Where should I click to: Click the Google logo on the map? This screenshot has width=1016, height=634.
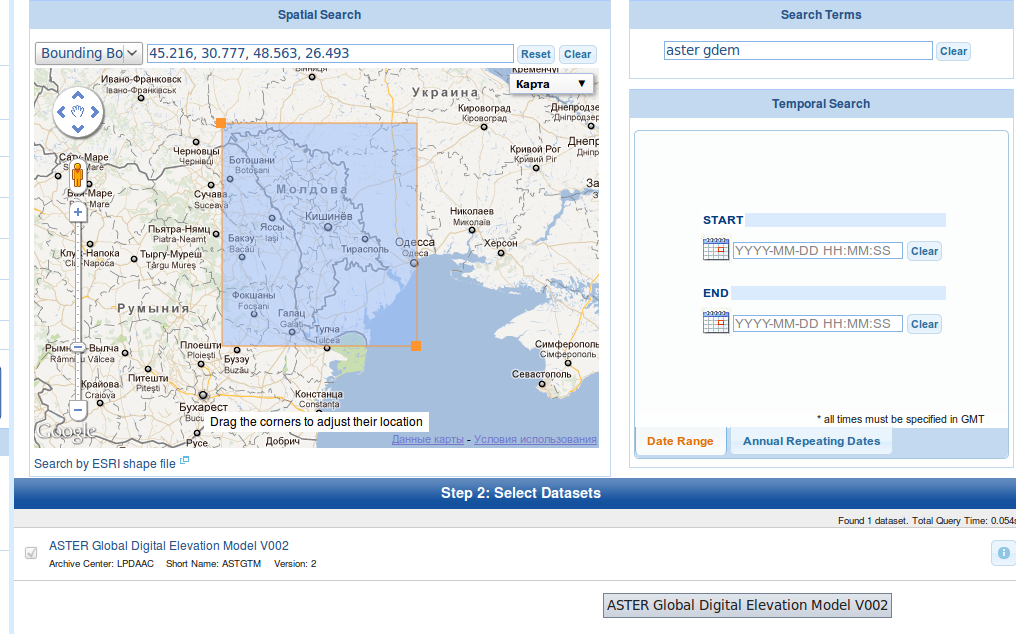[67, 431]
